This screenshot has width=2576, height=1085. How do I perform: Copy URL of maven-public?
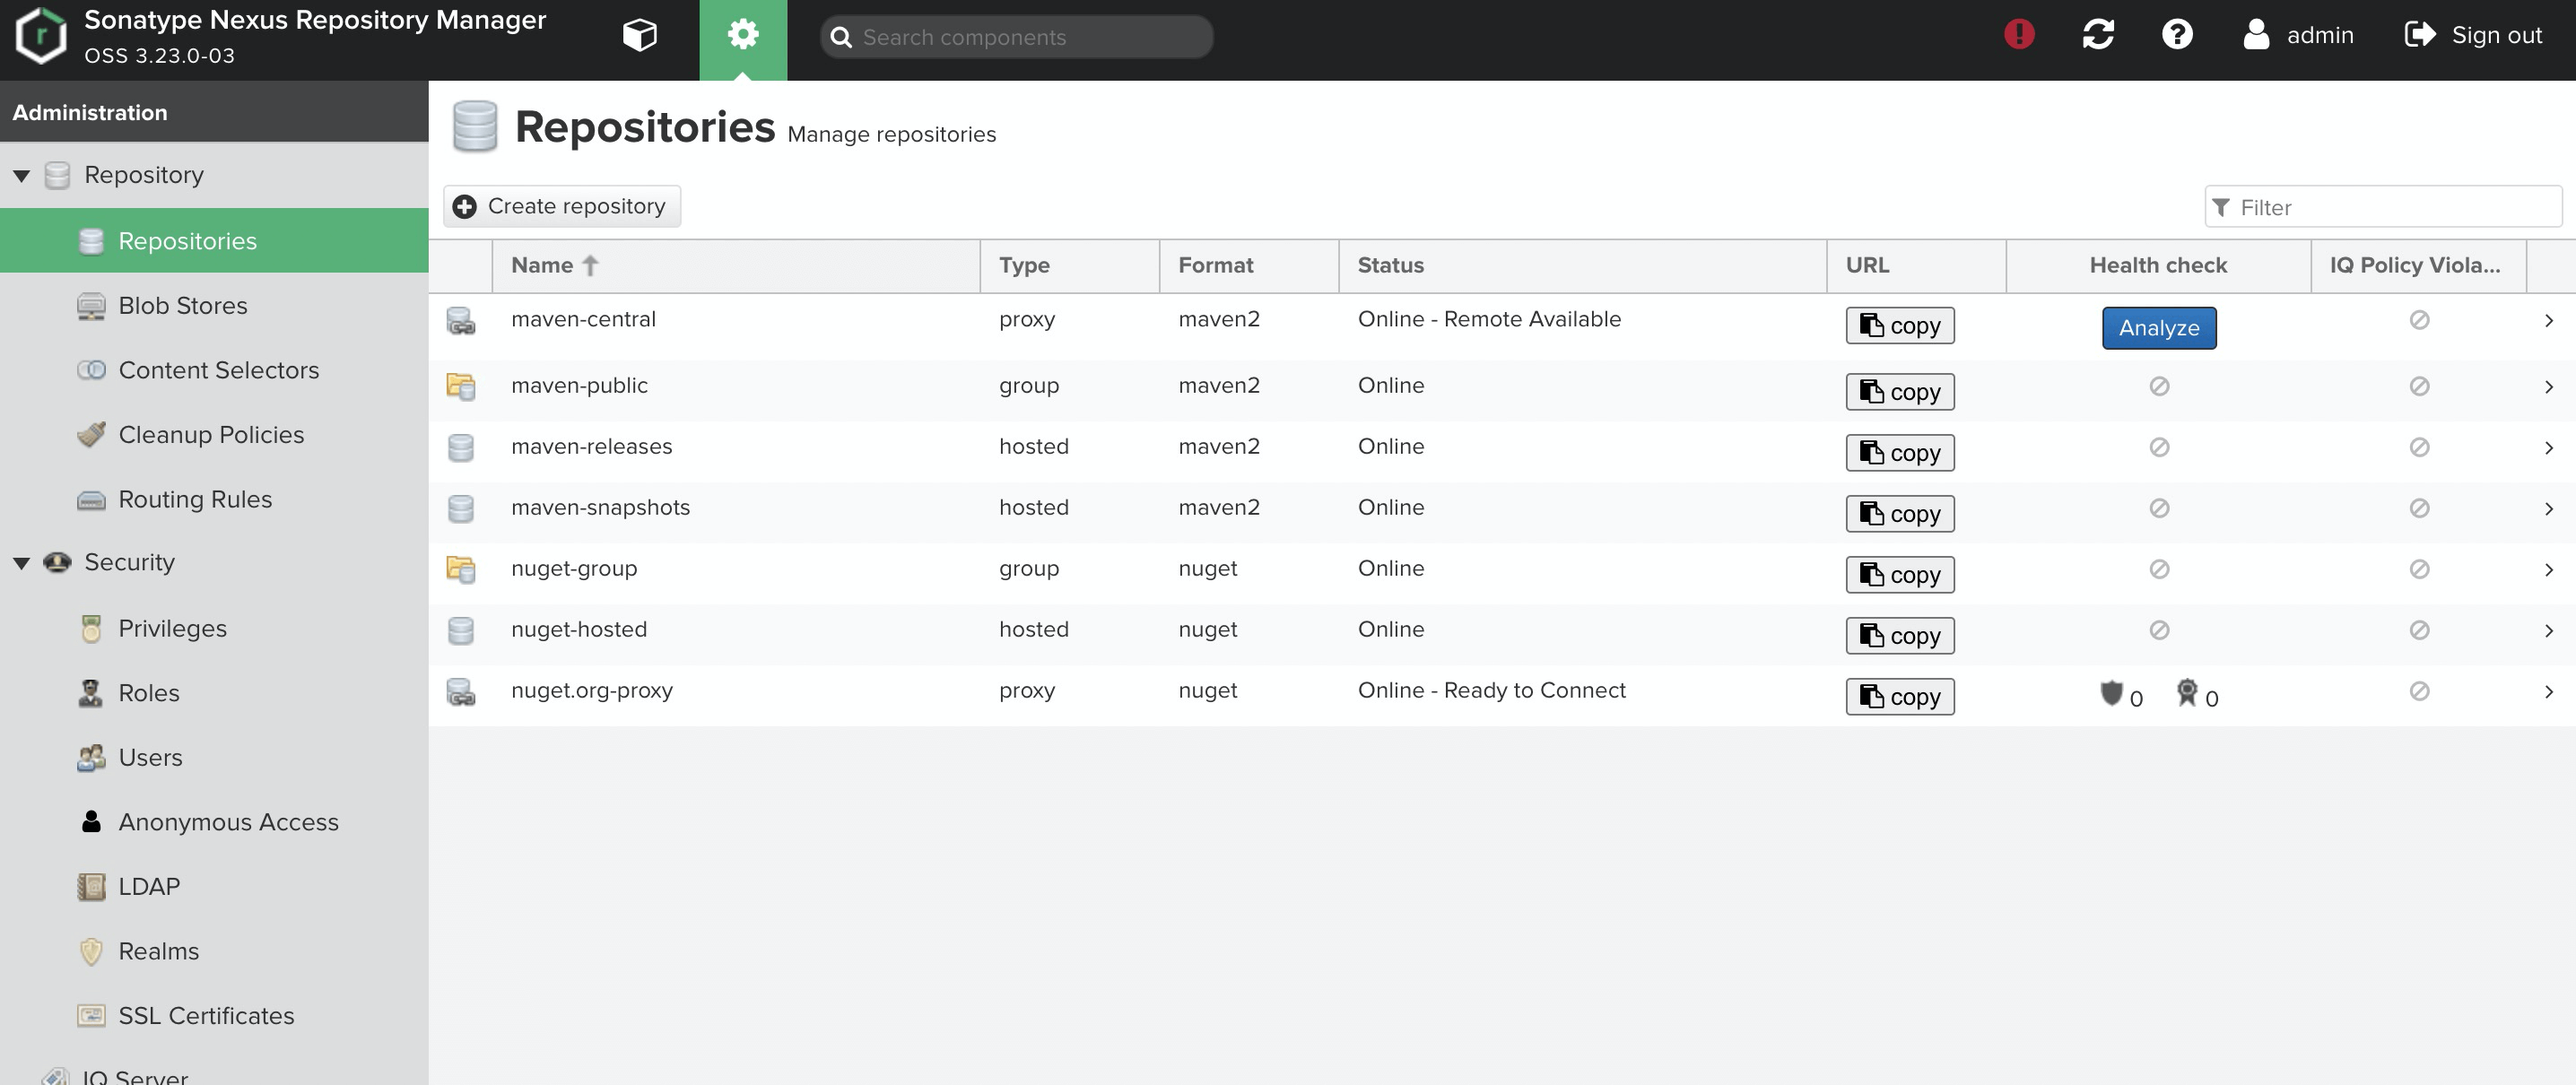[x=1900, y=392]
